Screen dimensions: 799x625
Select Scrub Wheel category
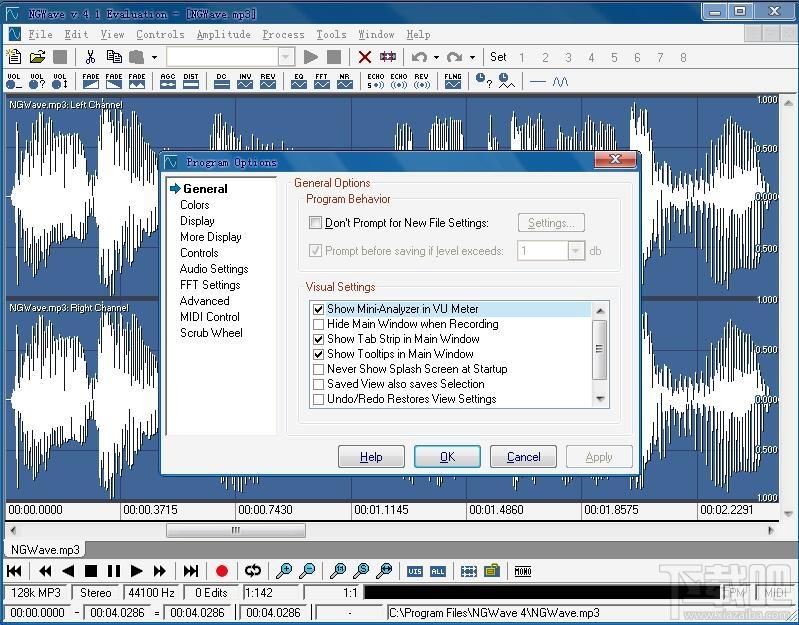tap(211, 333)
